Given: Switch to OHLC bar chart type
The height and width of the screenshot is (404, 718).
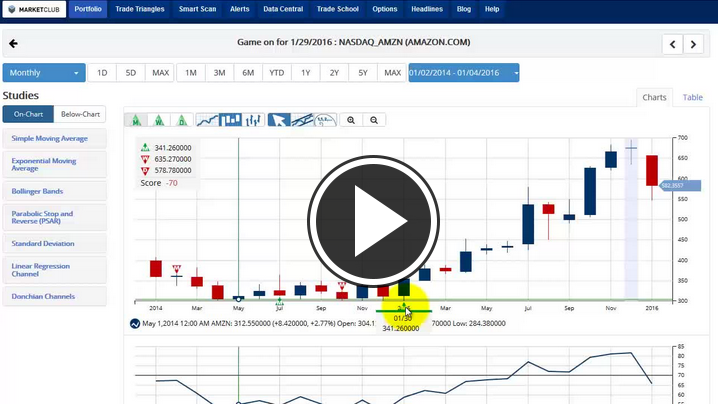Looking at the screenshot, I should click(x=253, y=120).
